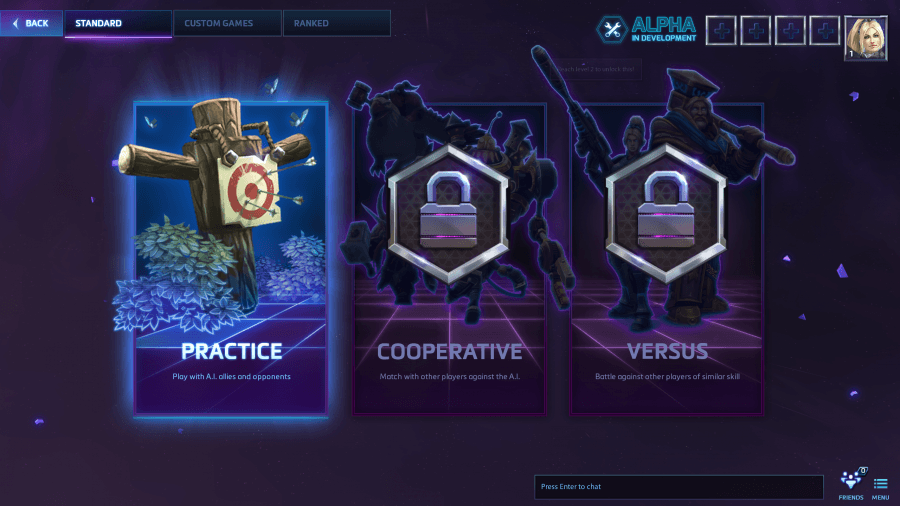The image size is (900, 506).
Task: Switch to the Standard tab
Action: pyautogui.click(x=118, y=24)
